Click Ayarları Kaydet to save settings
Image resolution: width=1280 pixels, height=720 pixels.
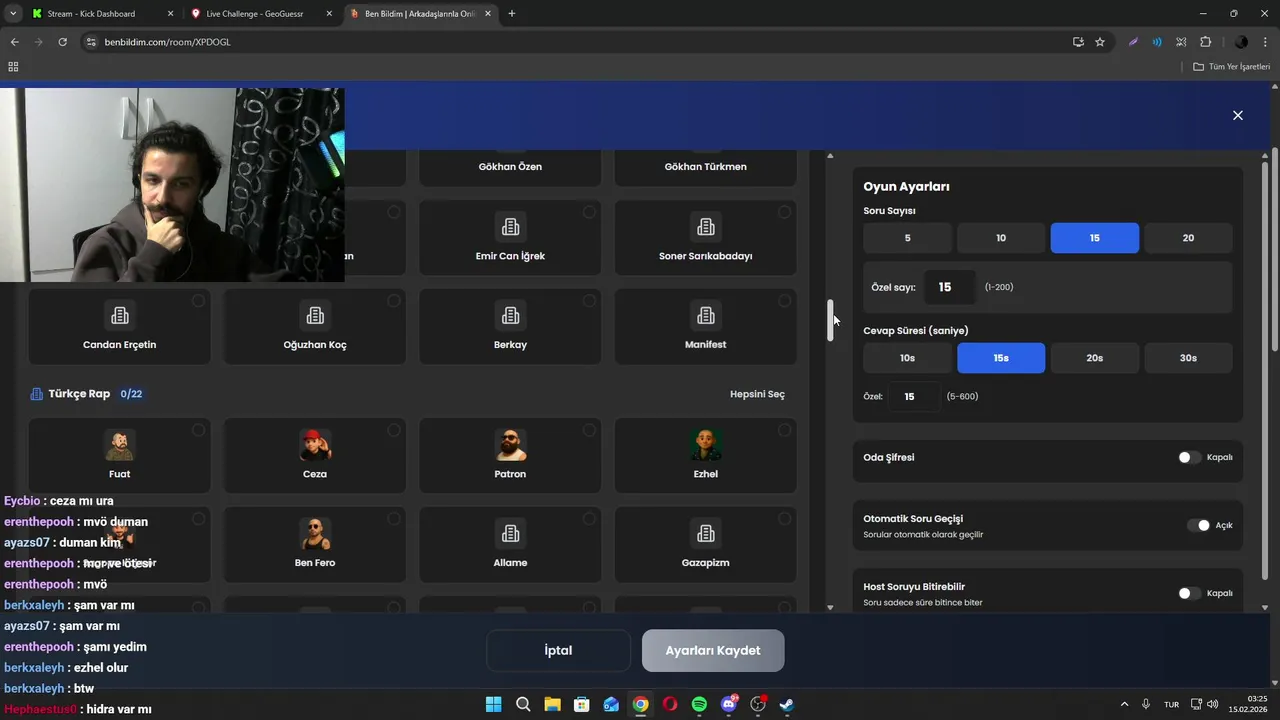(x=713, y=651)
